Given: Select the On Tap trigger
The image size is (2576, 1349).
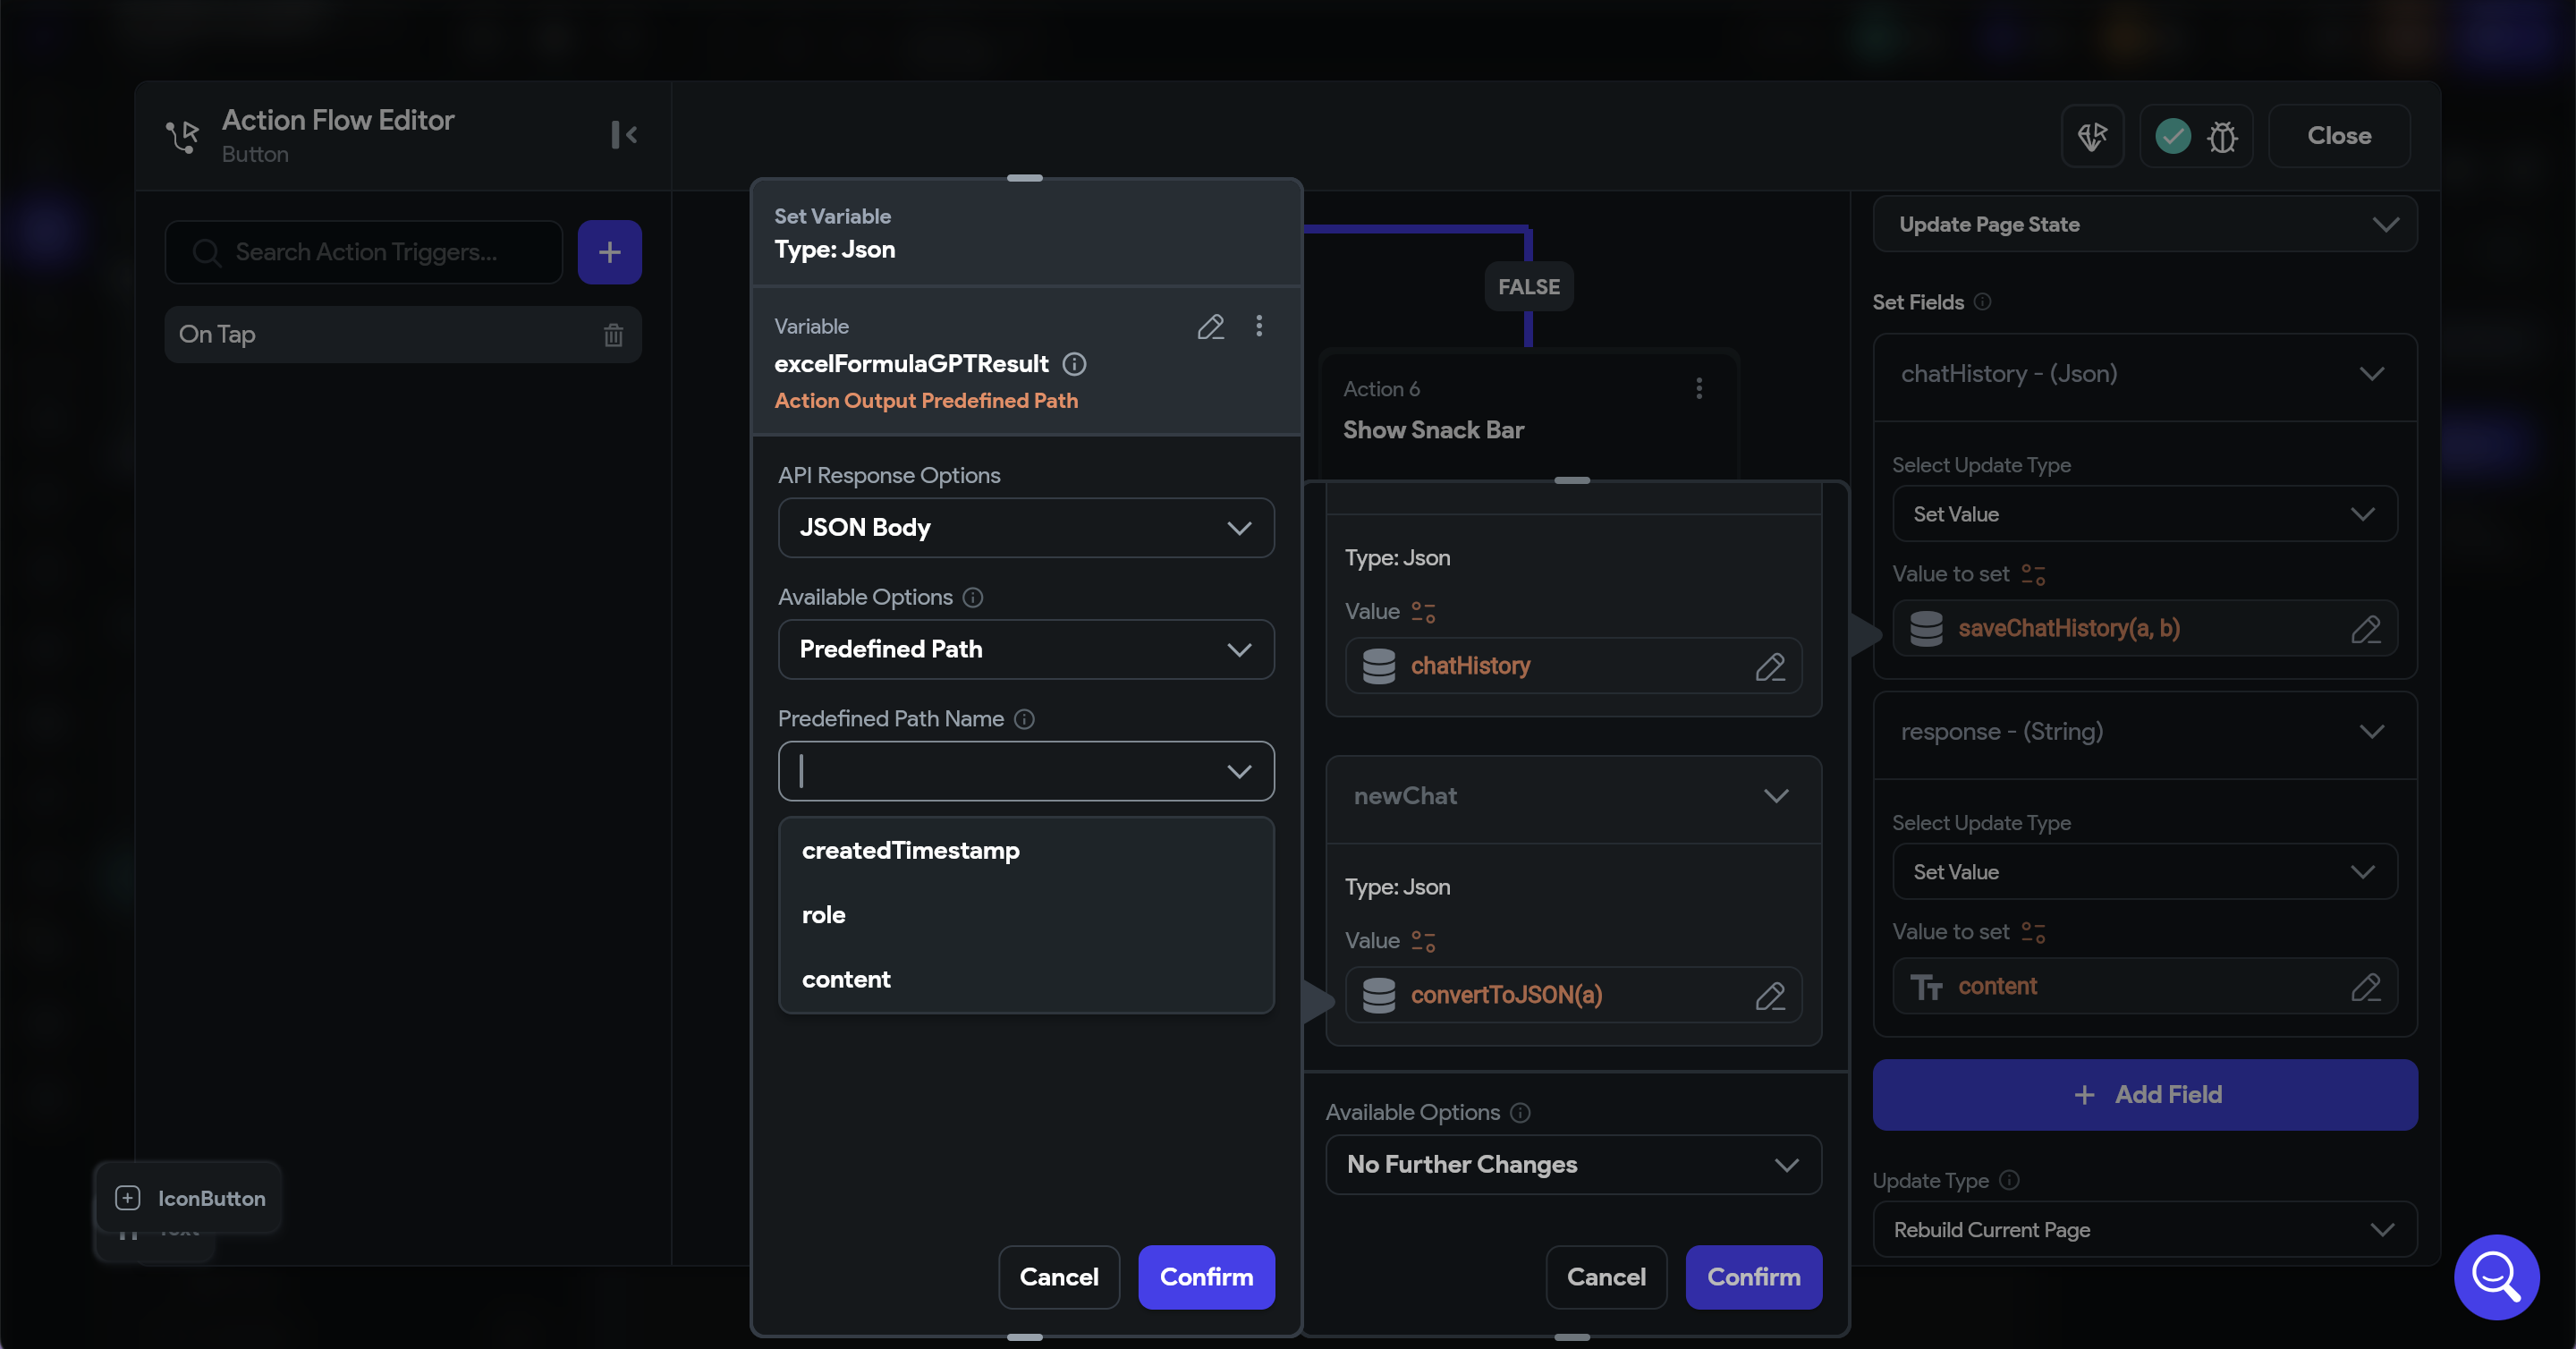Looking at the screenshot, I should tap(403, 335).
